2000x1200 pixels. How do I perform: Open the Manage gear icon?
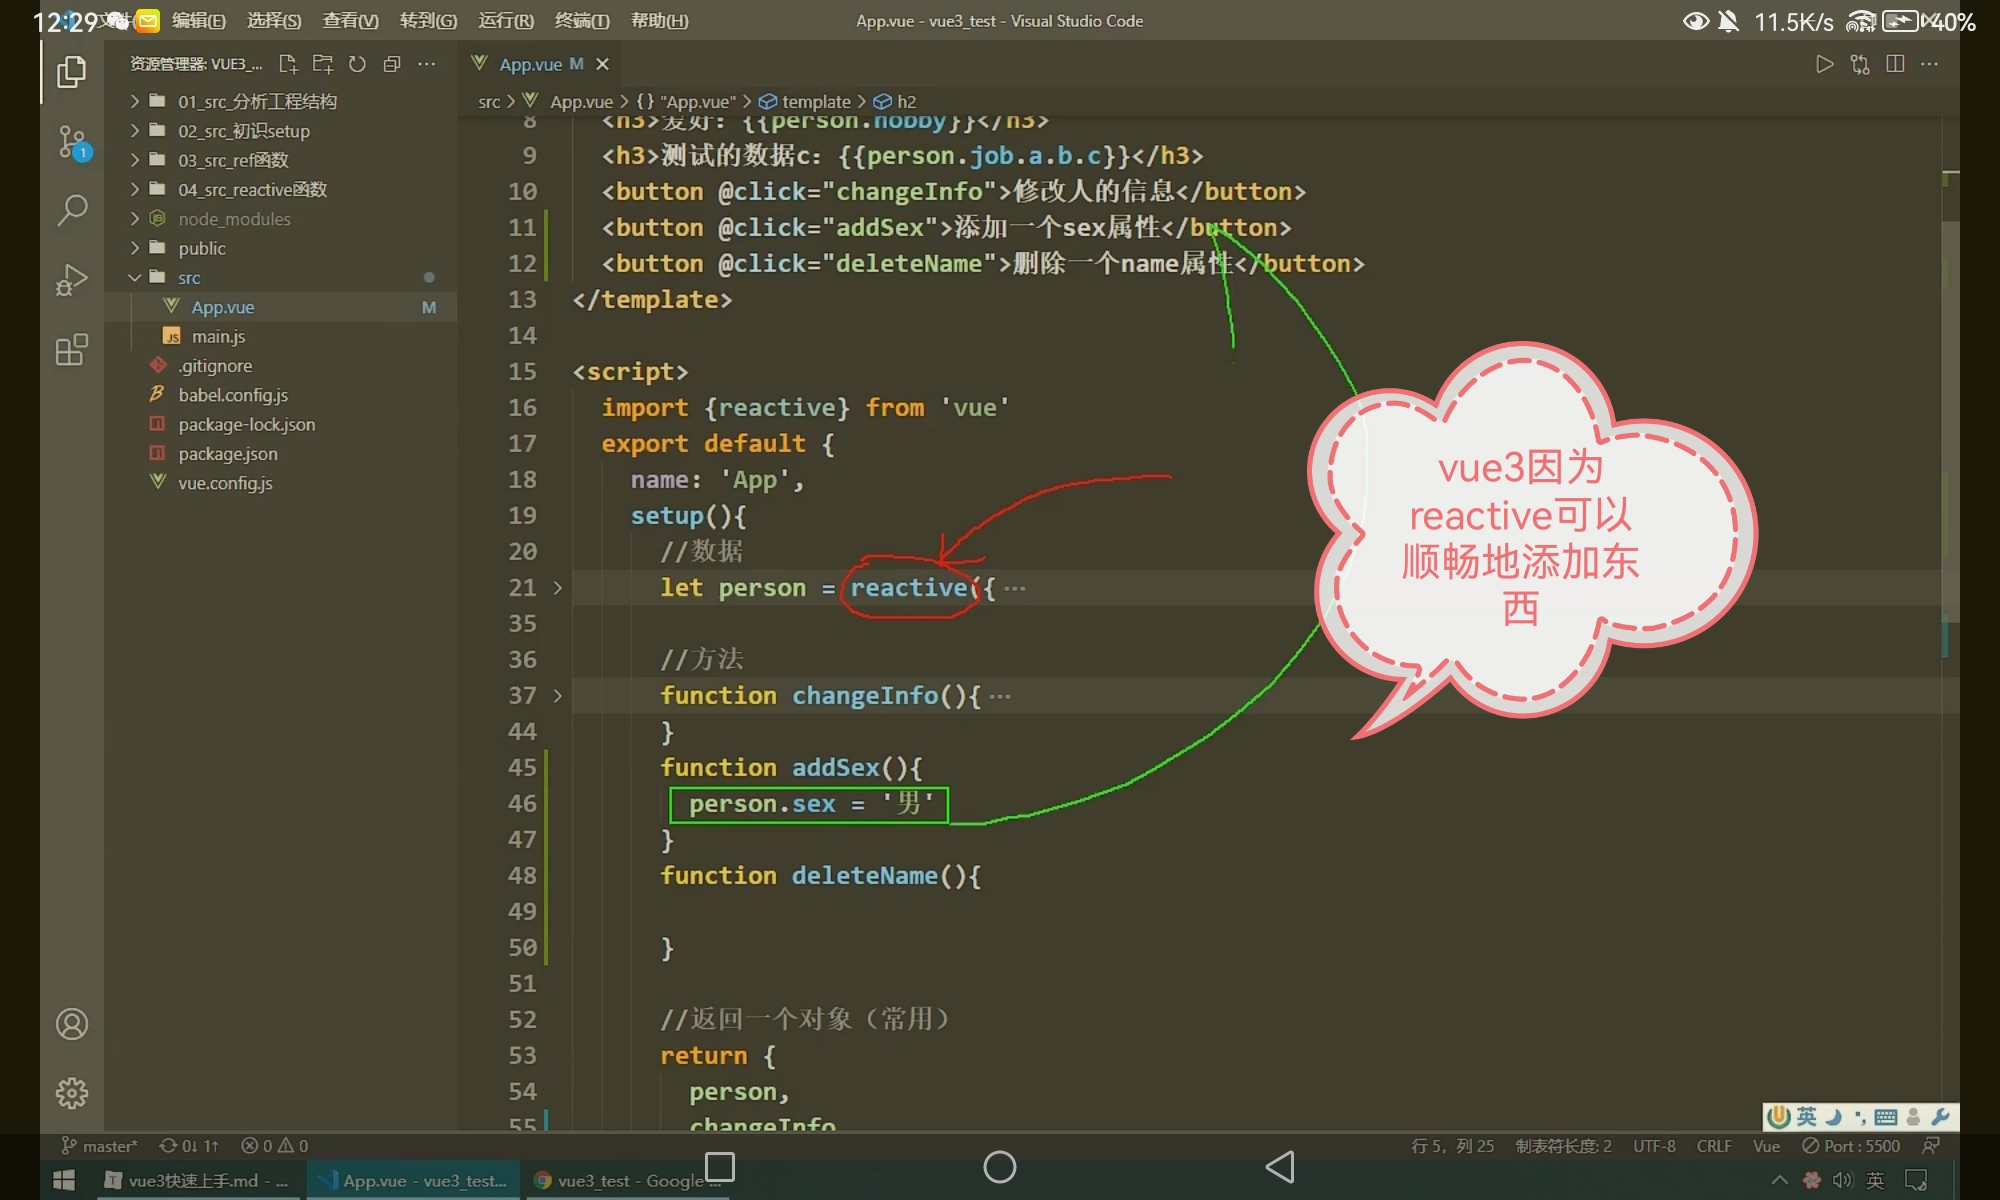71,1093
